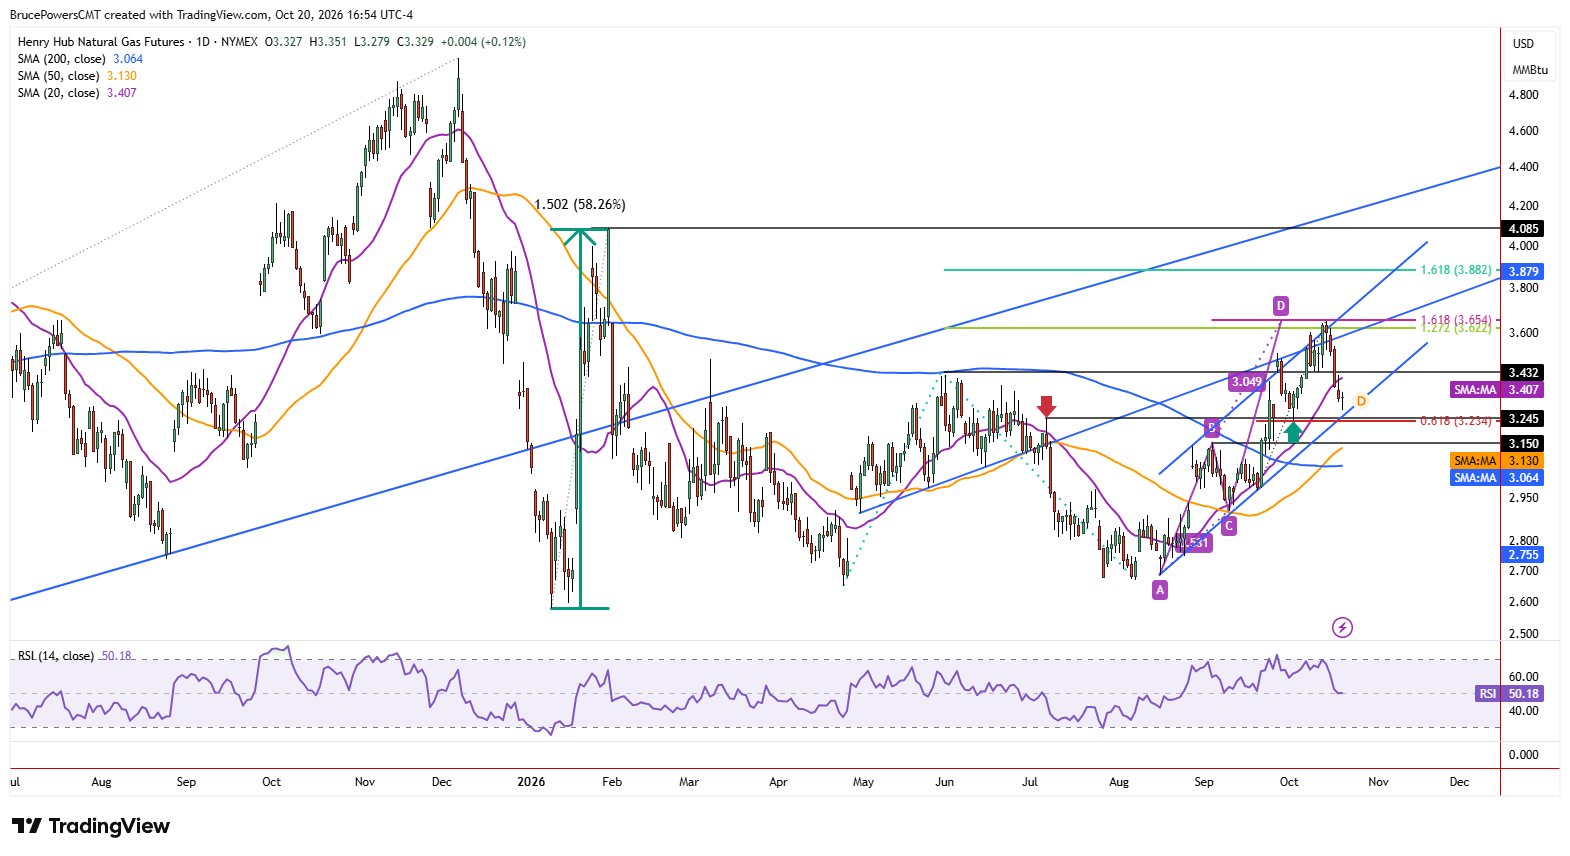Click the lightning bolt event icon

(x=1343, y=627)
